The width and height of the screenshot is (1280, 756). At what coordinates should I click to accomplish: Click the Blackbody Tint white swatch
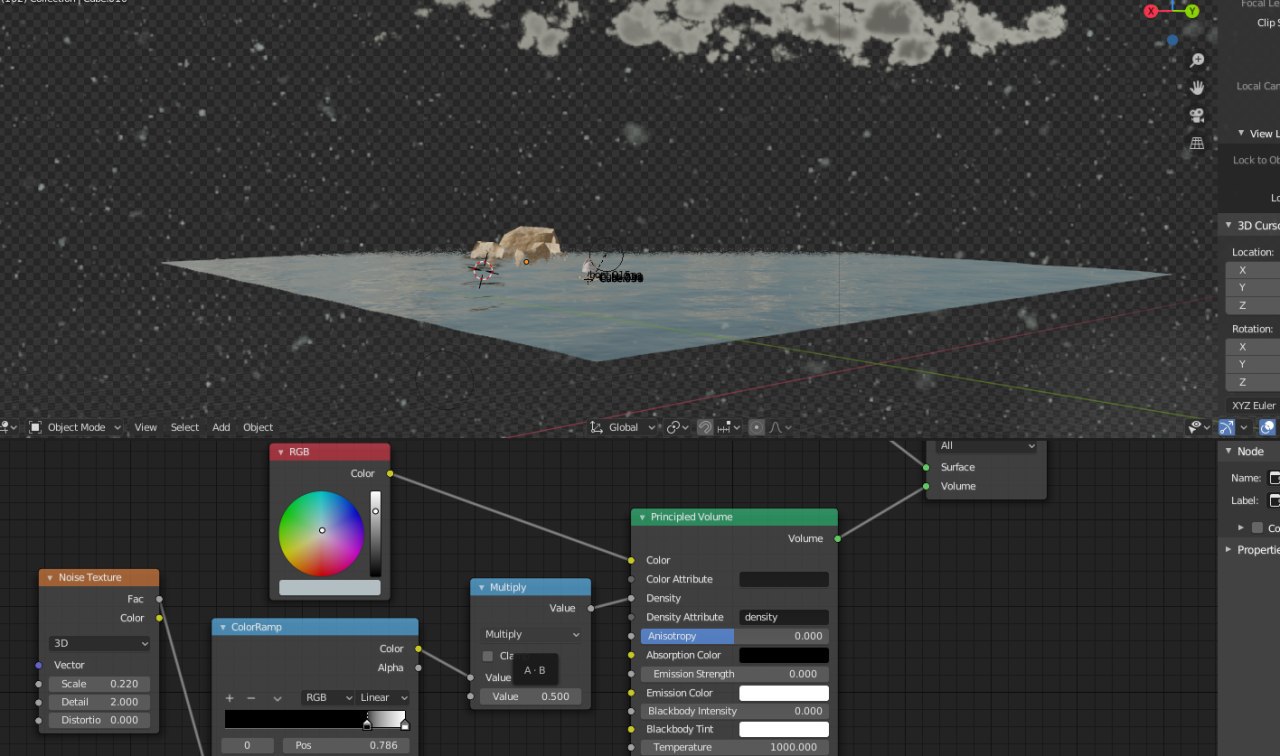[784, 729]
